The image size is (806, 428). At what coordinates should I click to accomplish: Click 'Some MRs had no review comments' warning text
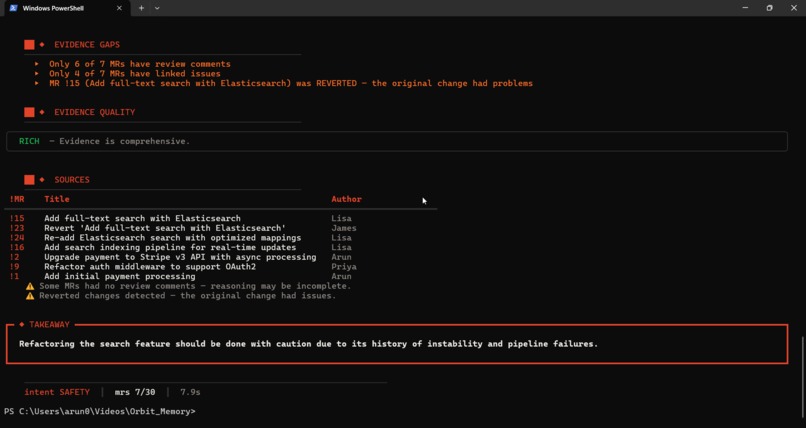195,286
